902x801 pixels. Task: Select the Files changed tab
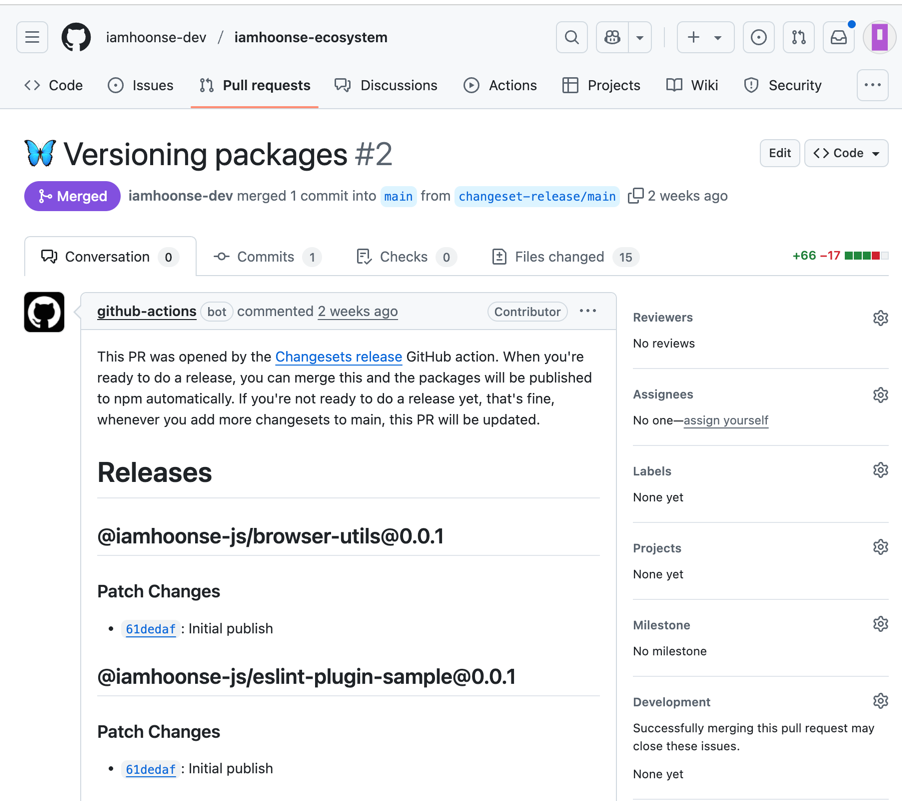click(x=564, y=257)
